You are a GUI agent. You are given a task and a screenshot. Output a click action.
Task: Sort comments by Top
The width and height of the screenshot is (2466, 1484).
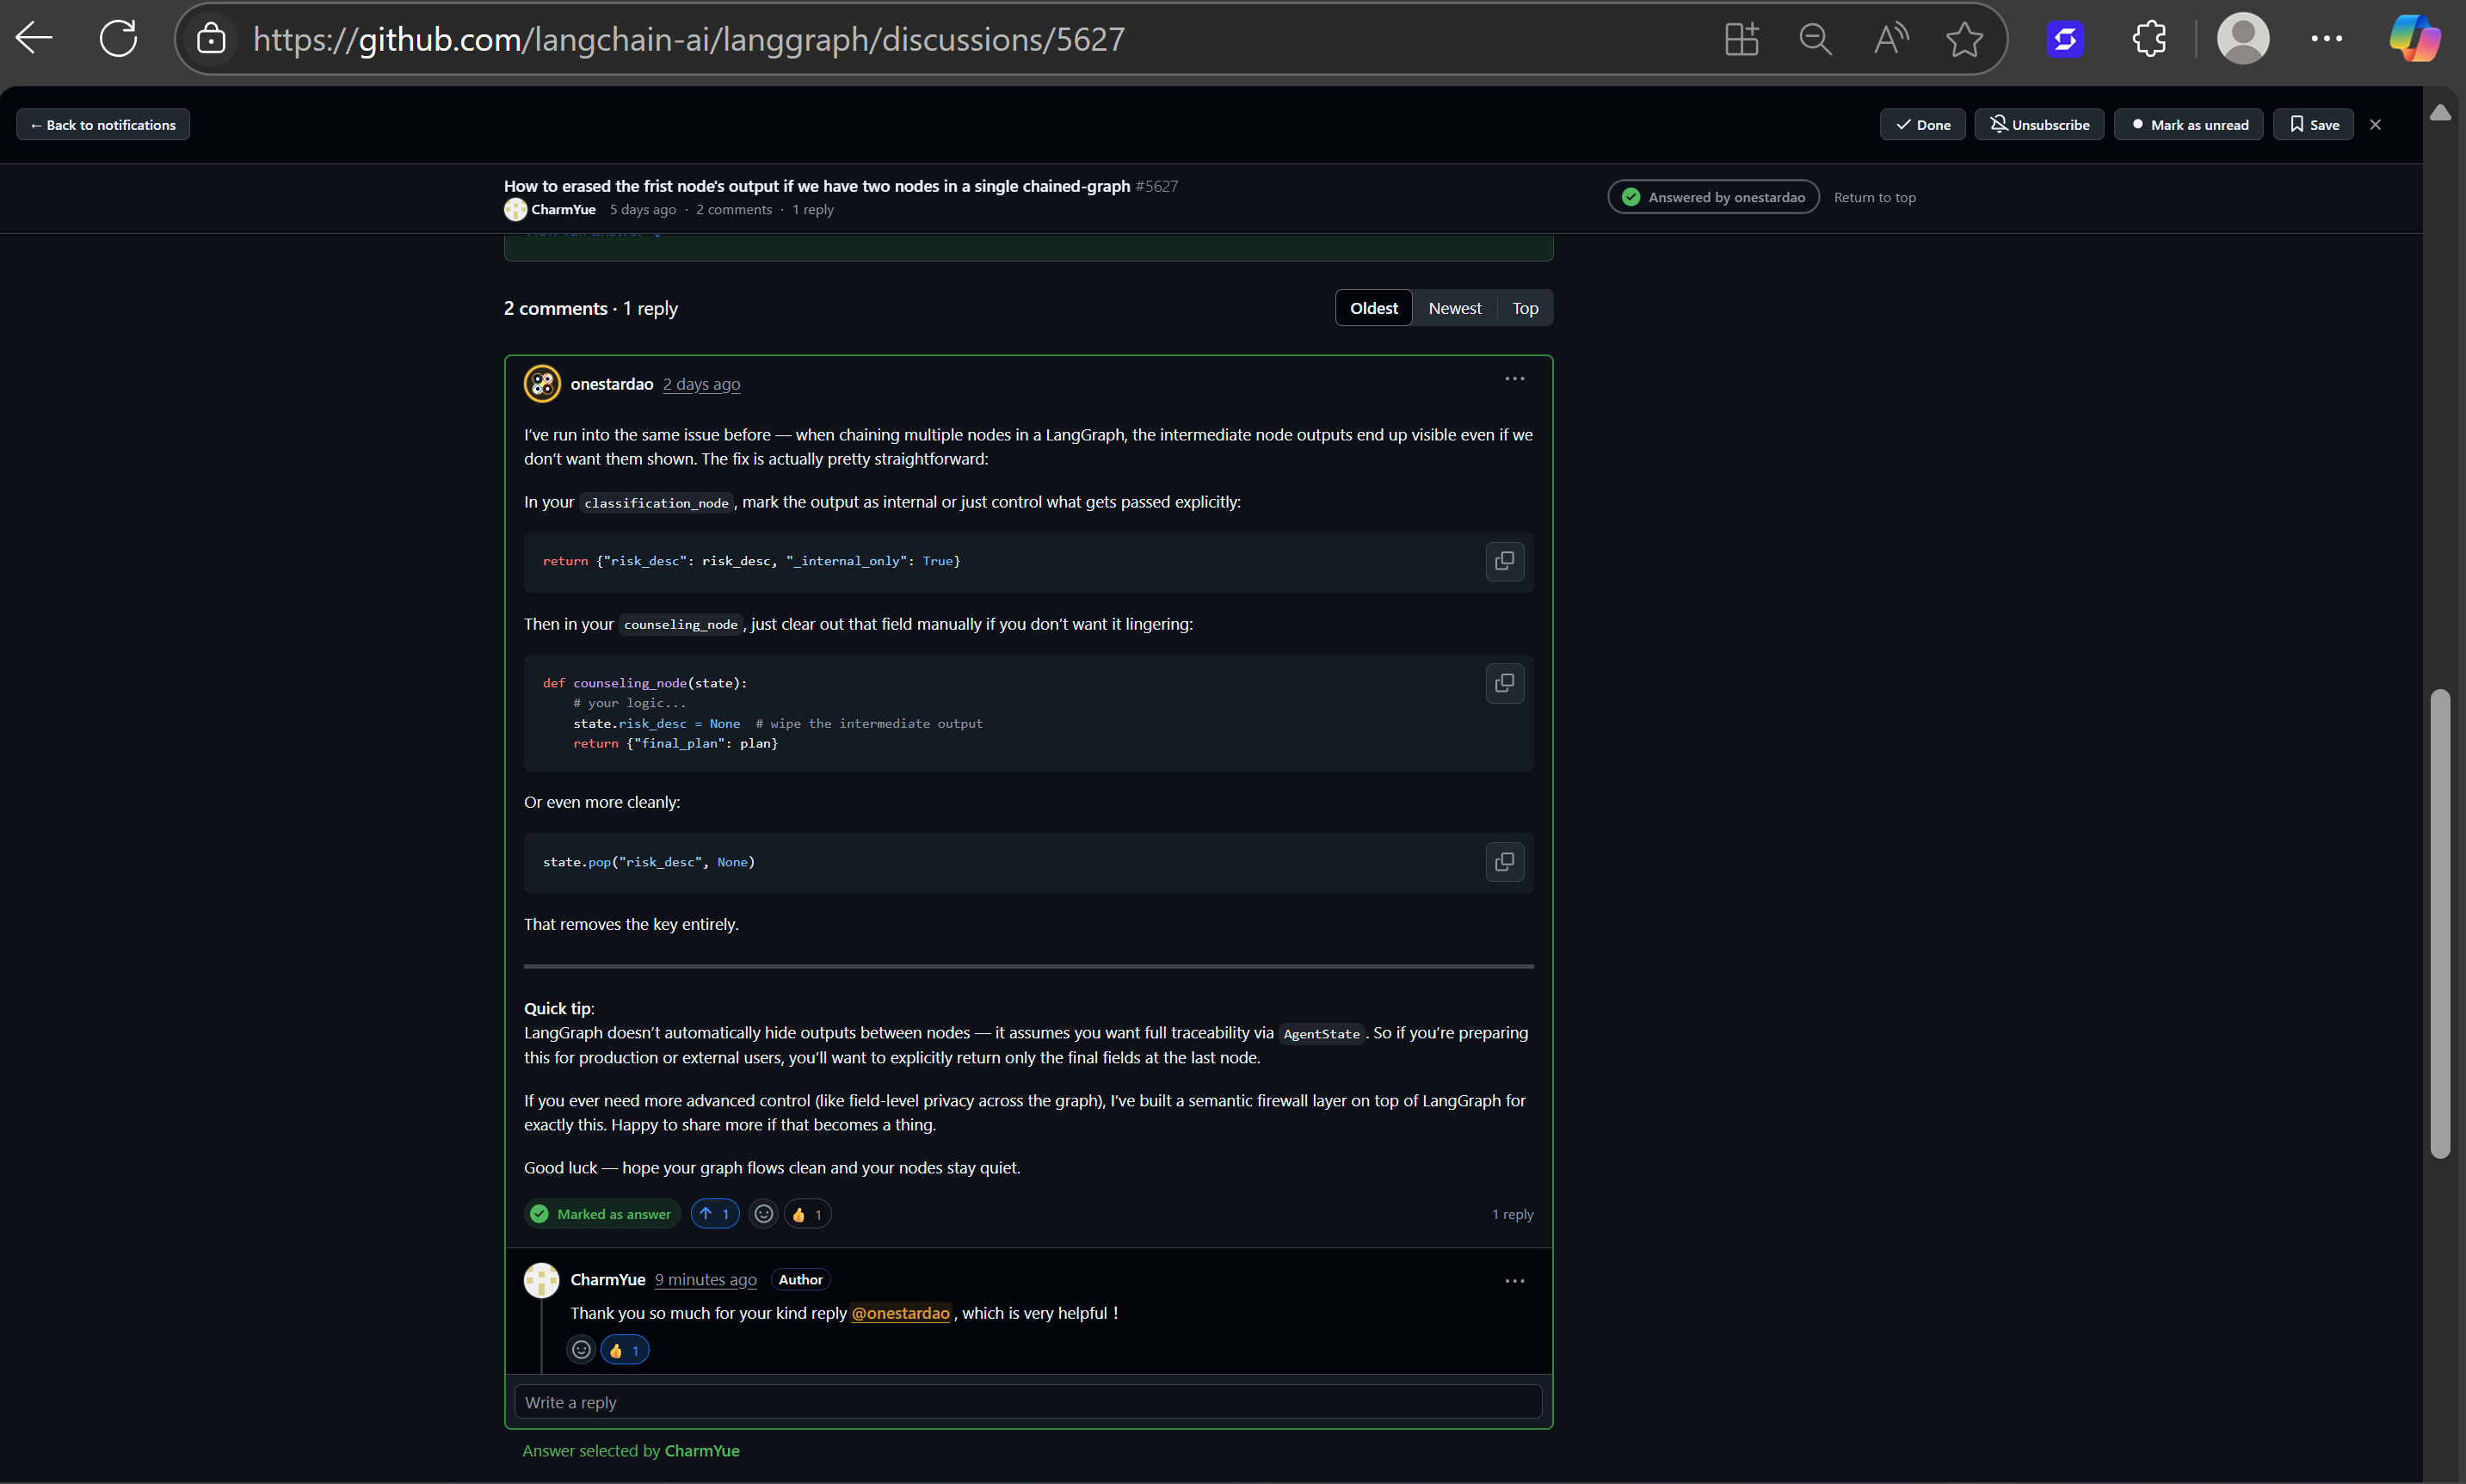(x=1524, y=308)
